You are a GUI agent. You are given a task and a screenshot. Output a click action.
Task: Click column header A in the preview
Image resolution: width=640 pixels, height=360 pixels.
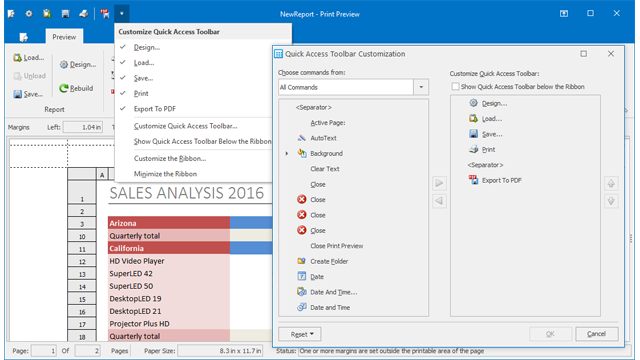pos(102,175)
